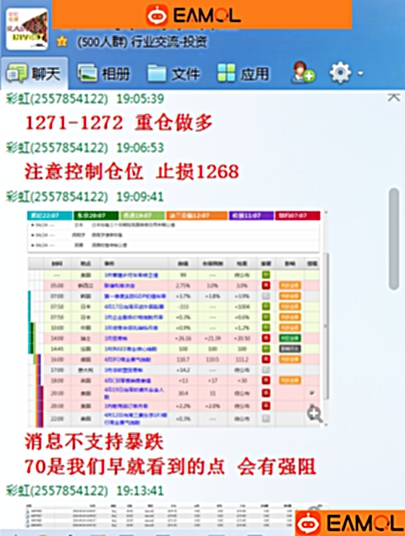This screenshot has width=405, height=536.
Task: Click the collapse arrow at chat top right
Action: [x=393, y=97]
